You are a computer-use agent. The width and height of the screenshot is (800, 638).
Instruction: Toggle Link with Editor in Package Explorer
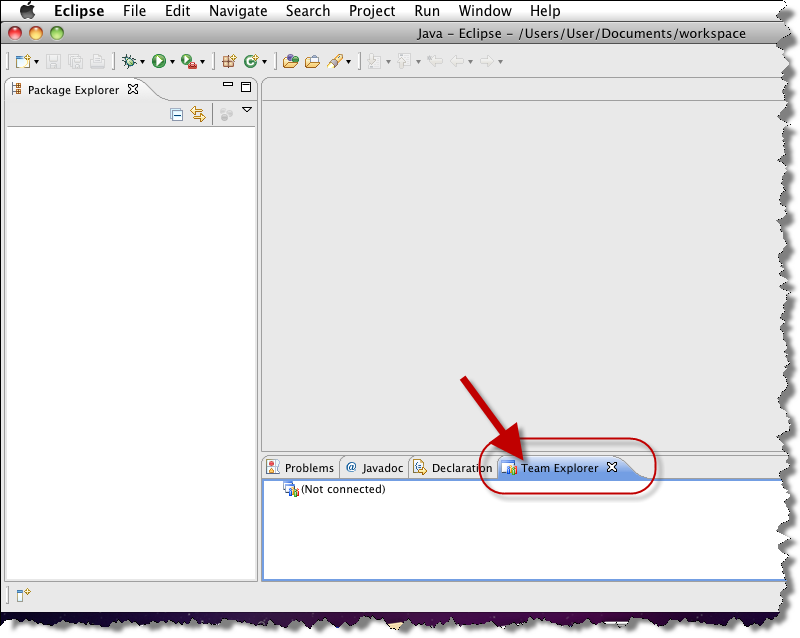[198, 114]
